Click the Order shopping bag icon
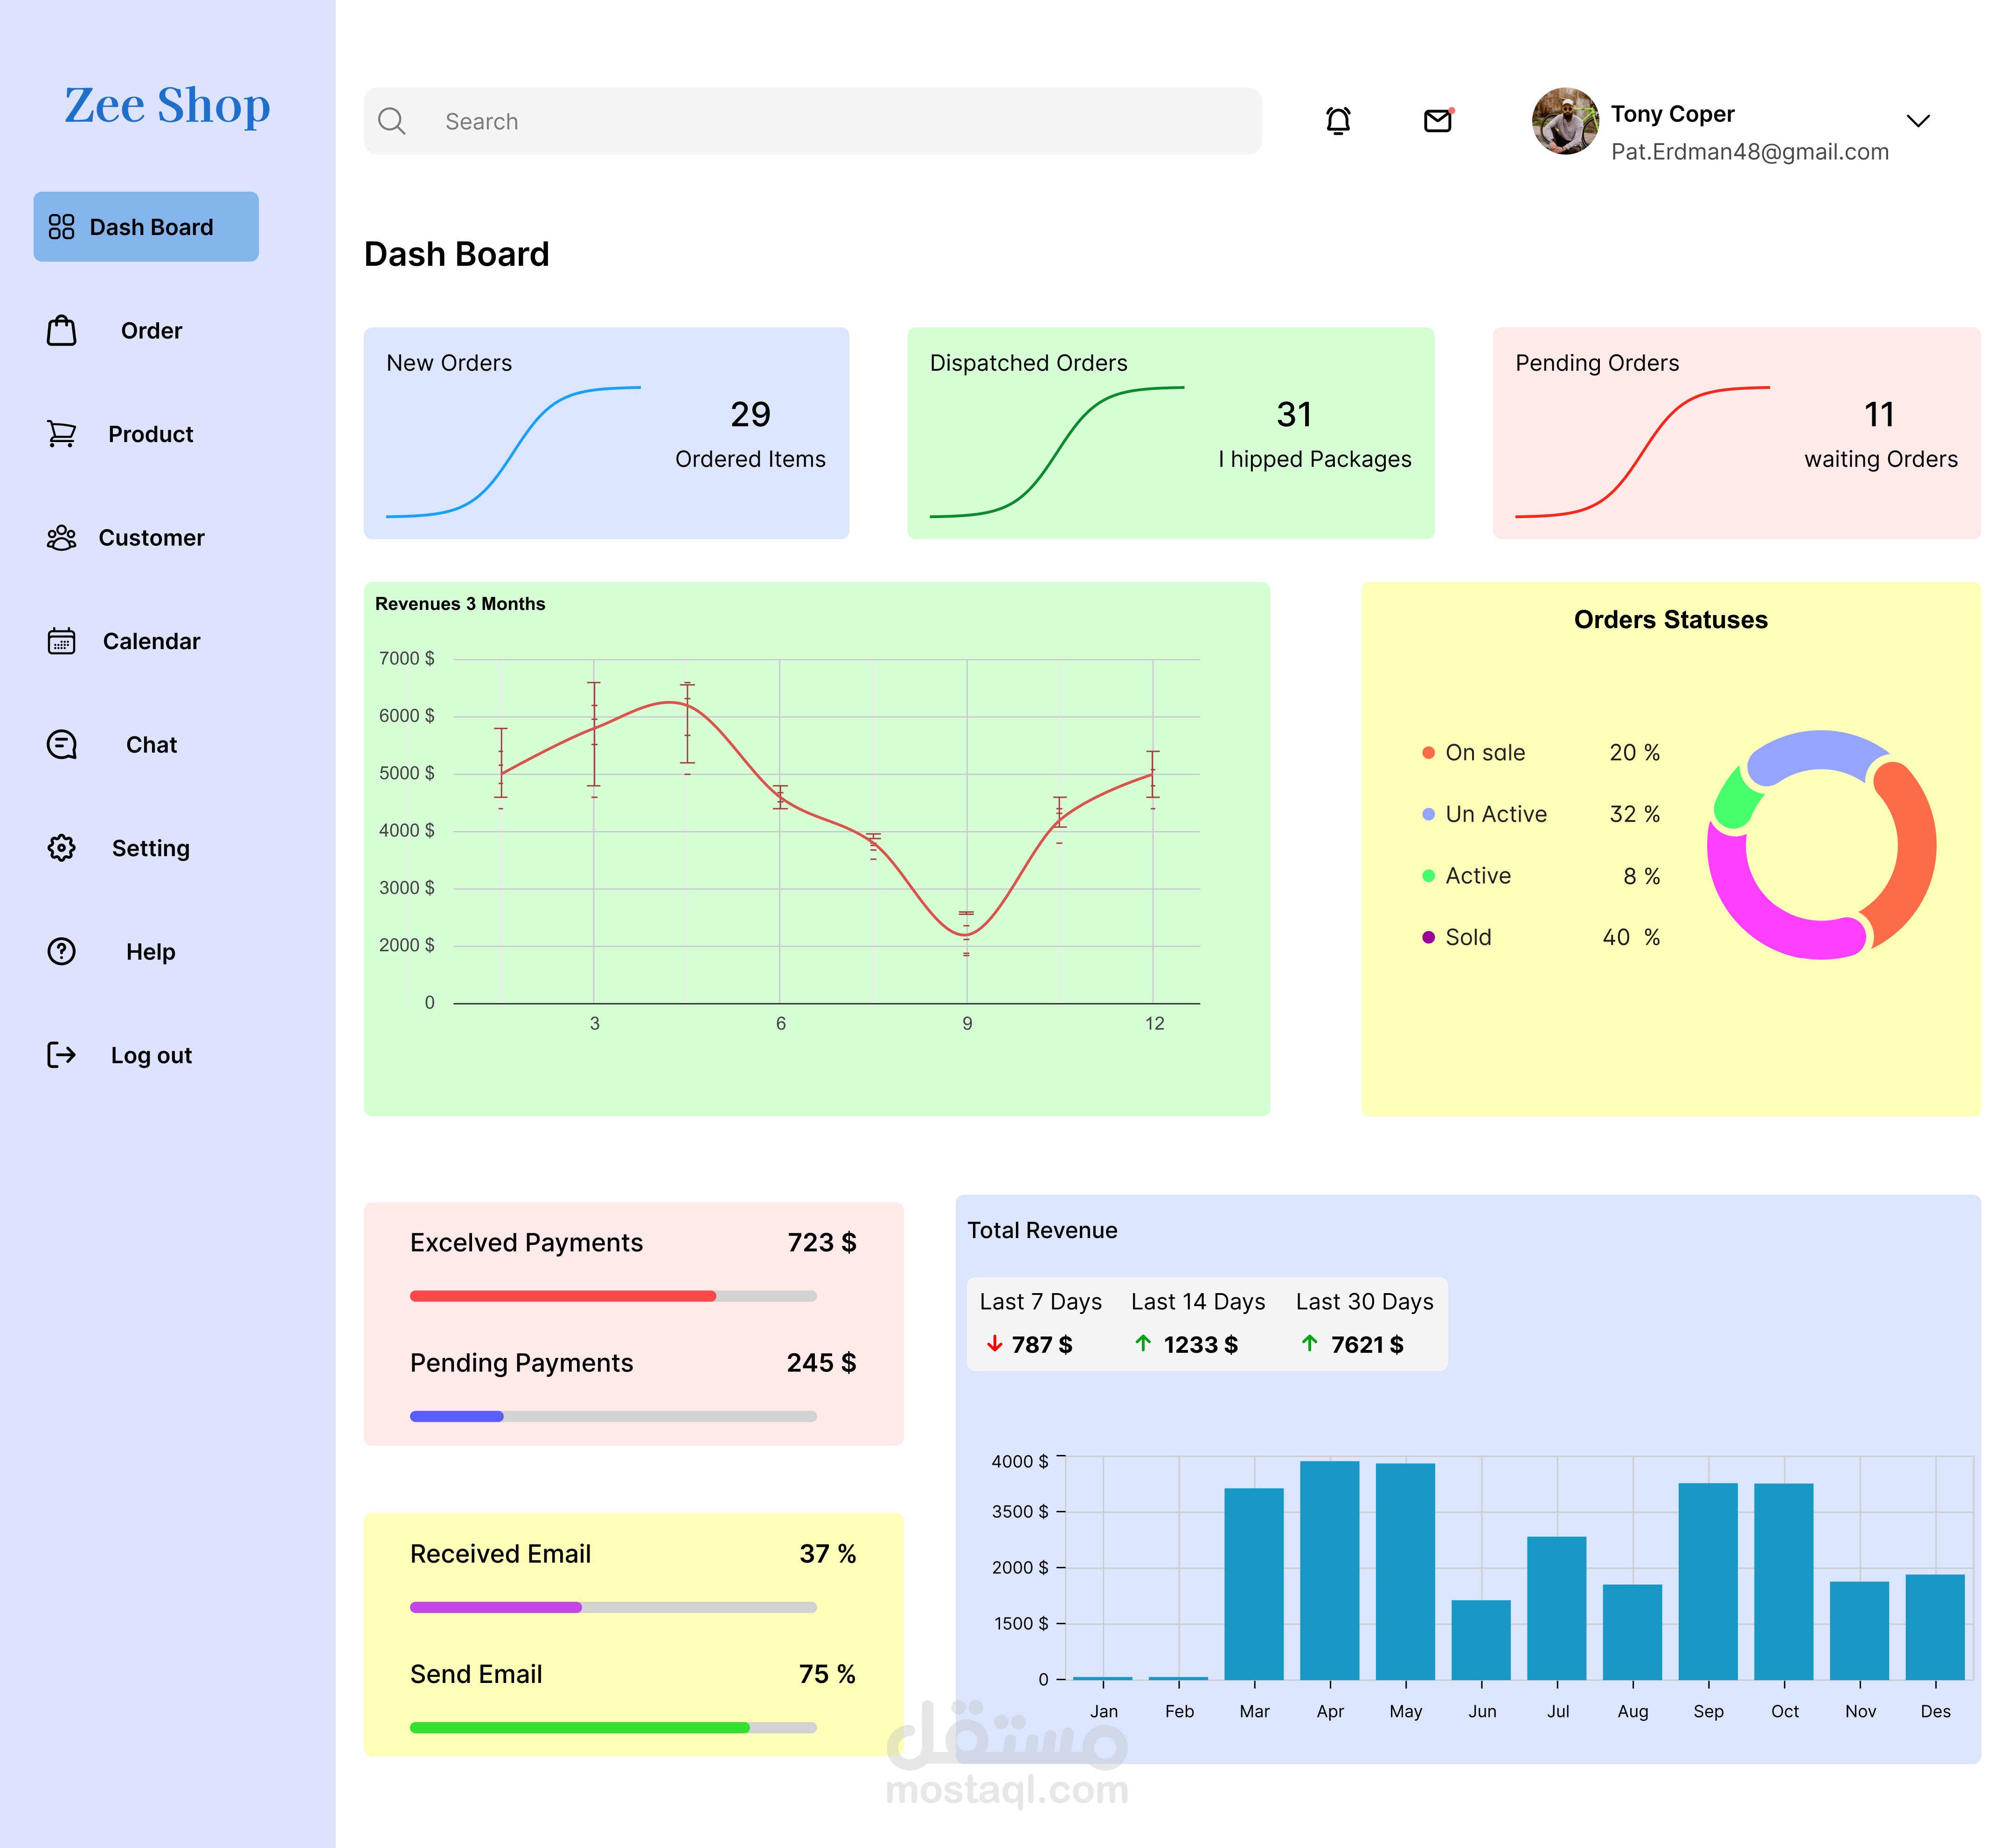The width and height of the screenshot is (2015, 1848). pyautogui.click(x=62, y=331)
